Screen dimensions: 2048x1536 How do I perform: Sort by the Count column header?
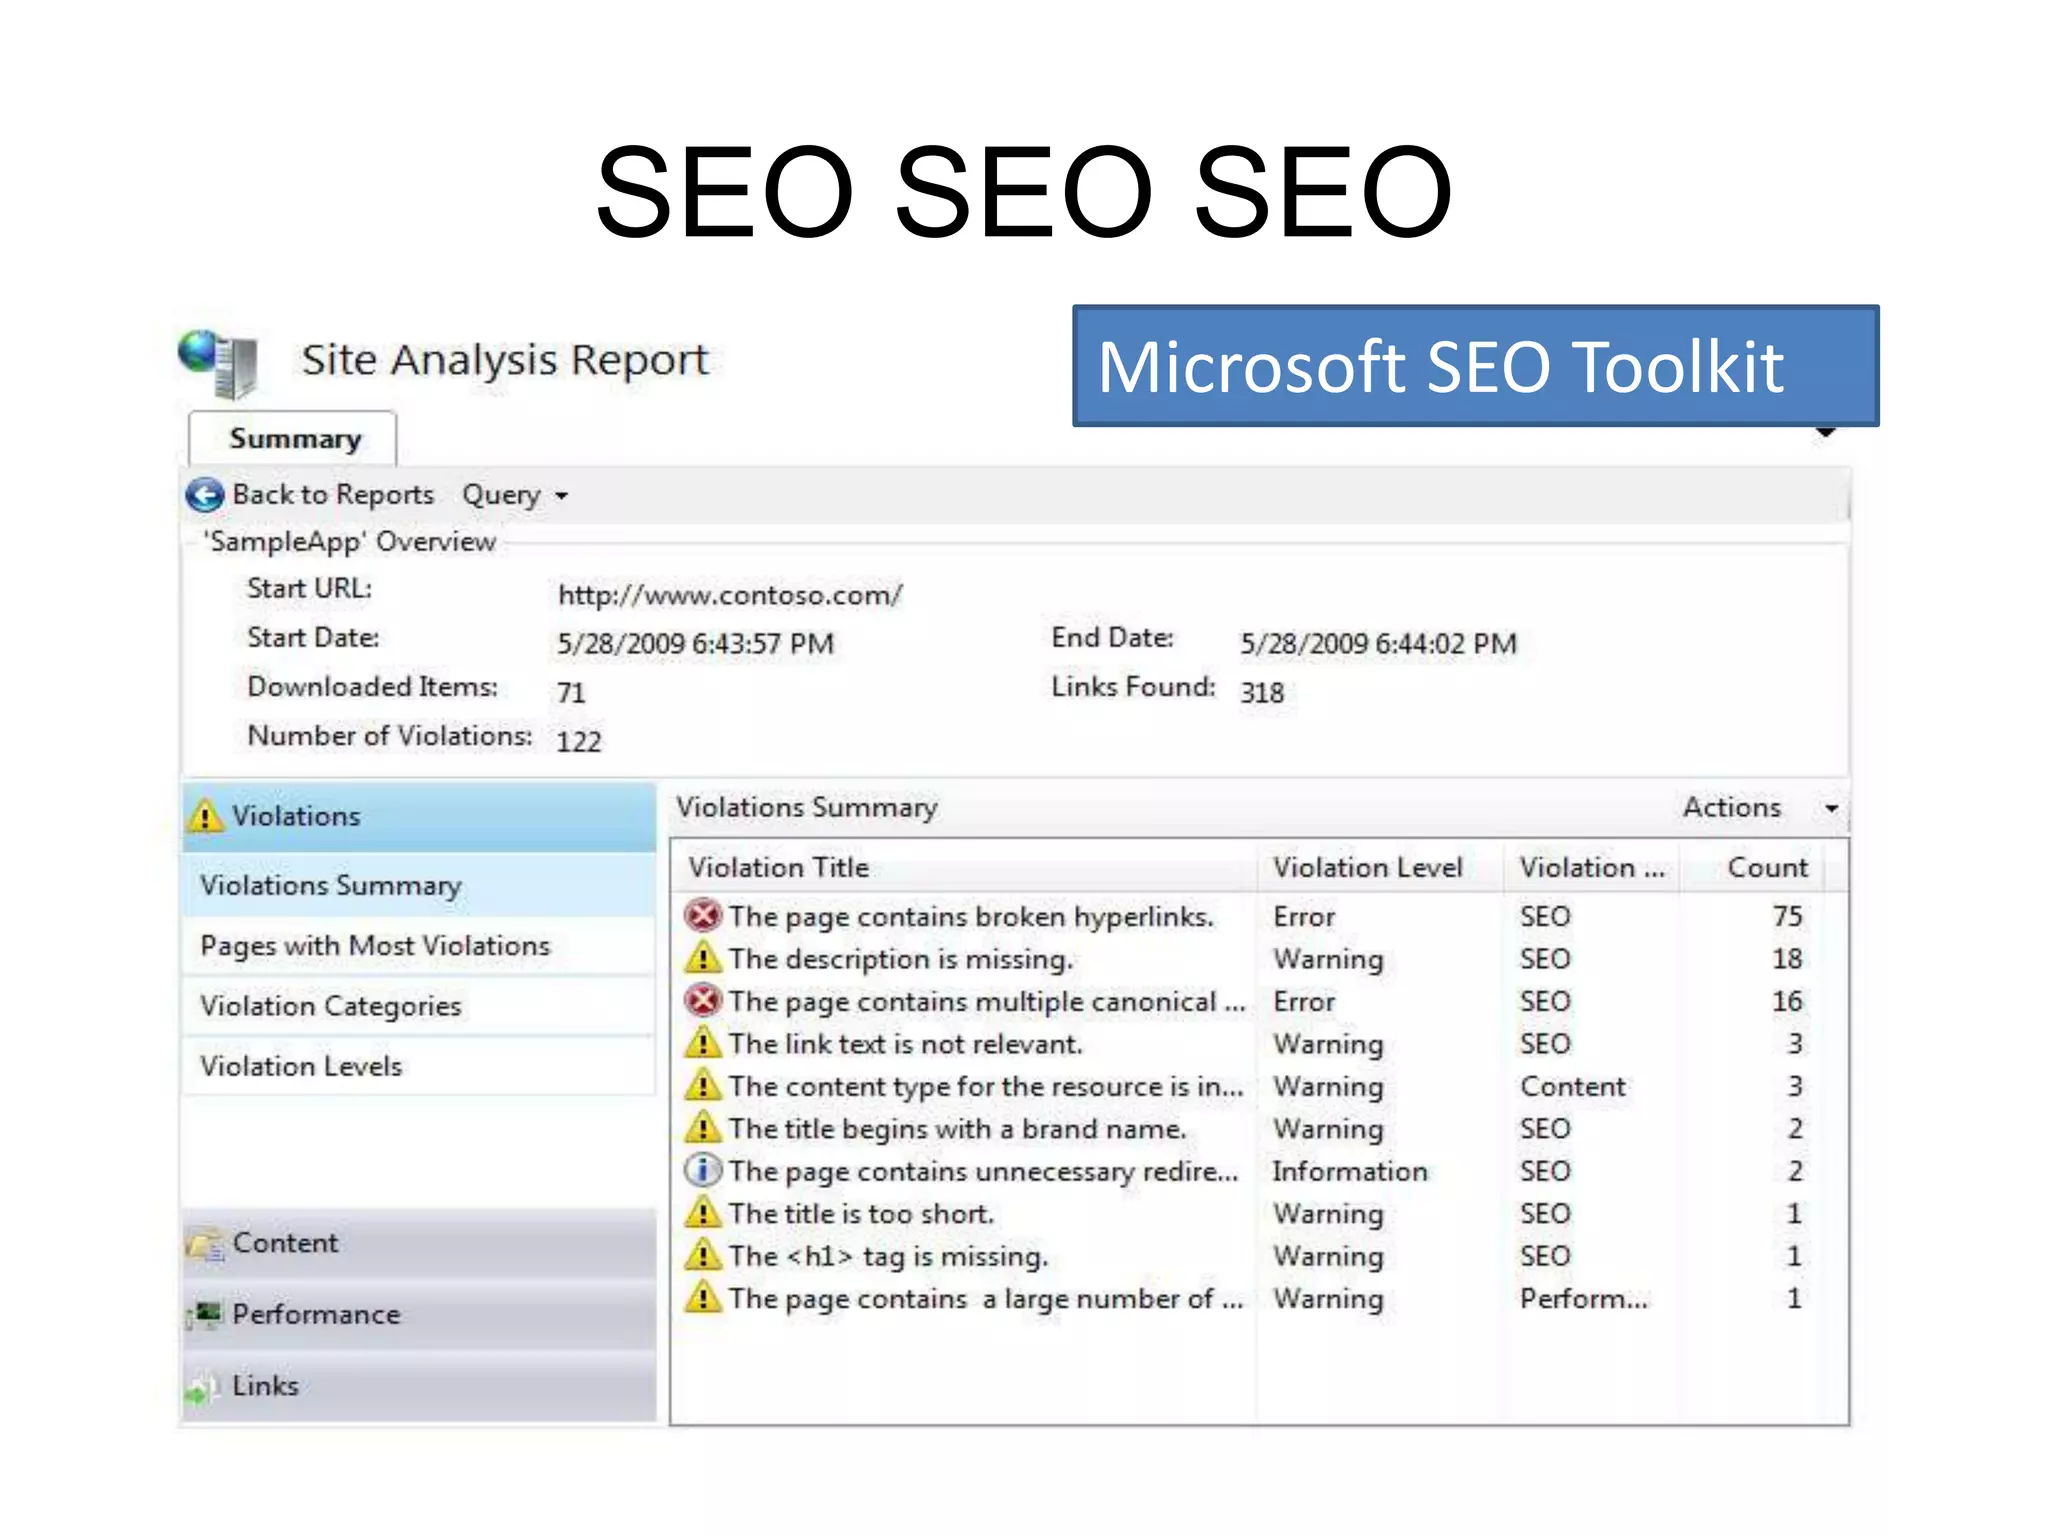1766,868
